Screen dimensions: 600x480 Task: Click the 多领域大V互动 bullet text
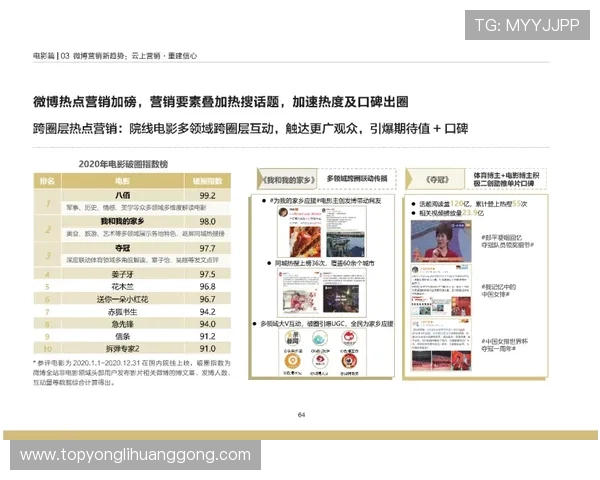[x=327, y=324]
